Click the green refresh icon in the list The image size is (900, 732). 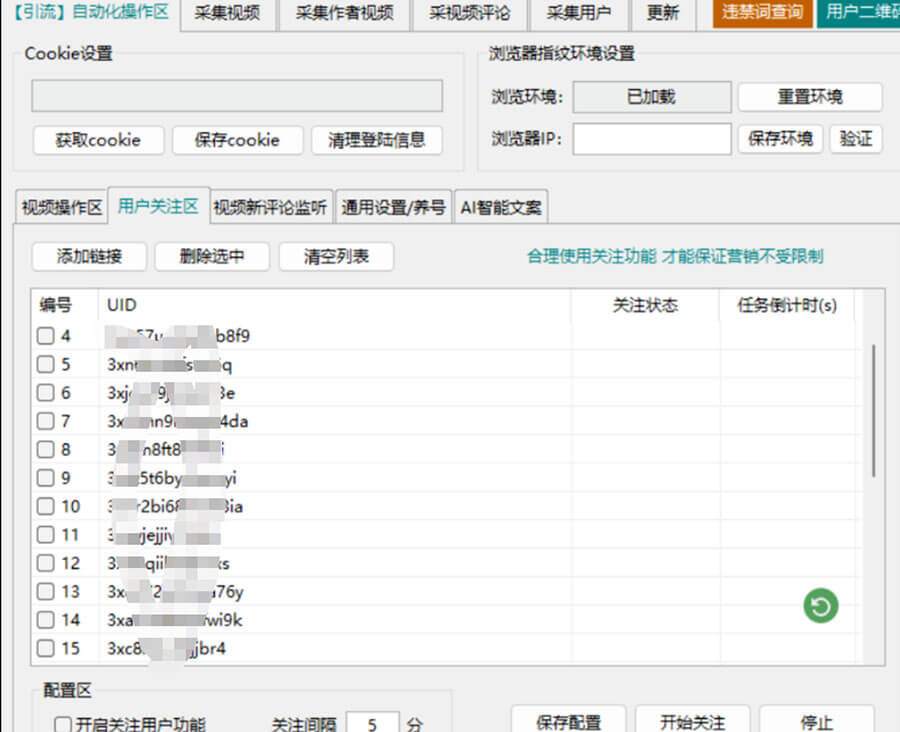tap(820, 606)
